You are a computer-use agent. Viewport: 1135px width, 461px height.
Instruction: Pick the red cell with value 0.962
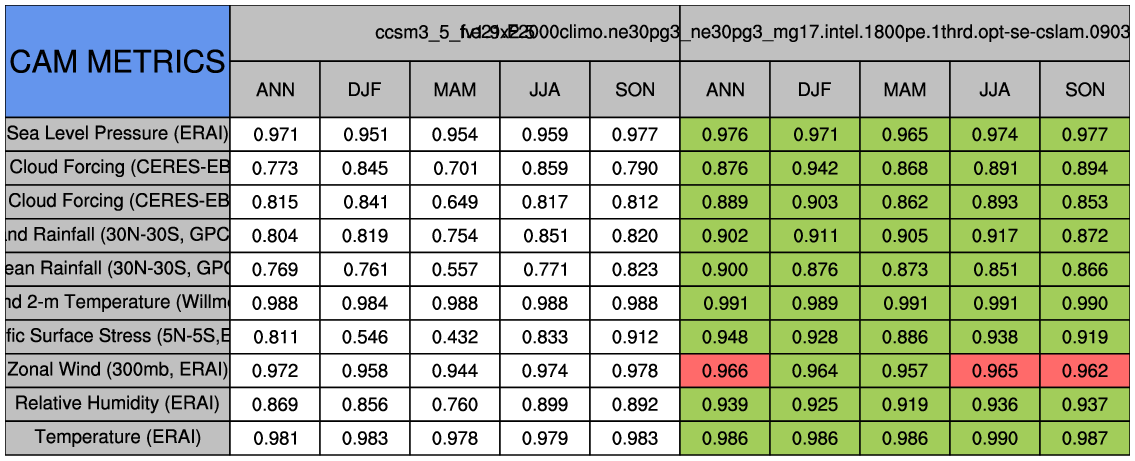1085,370
